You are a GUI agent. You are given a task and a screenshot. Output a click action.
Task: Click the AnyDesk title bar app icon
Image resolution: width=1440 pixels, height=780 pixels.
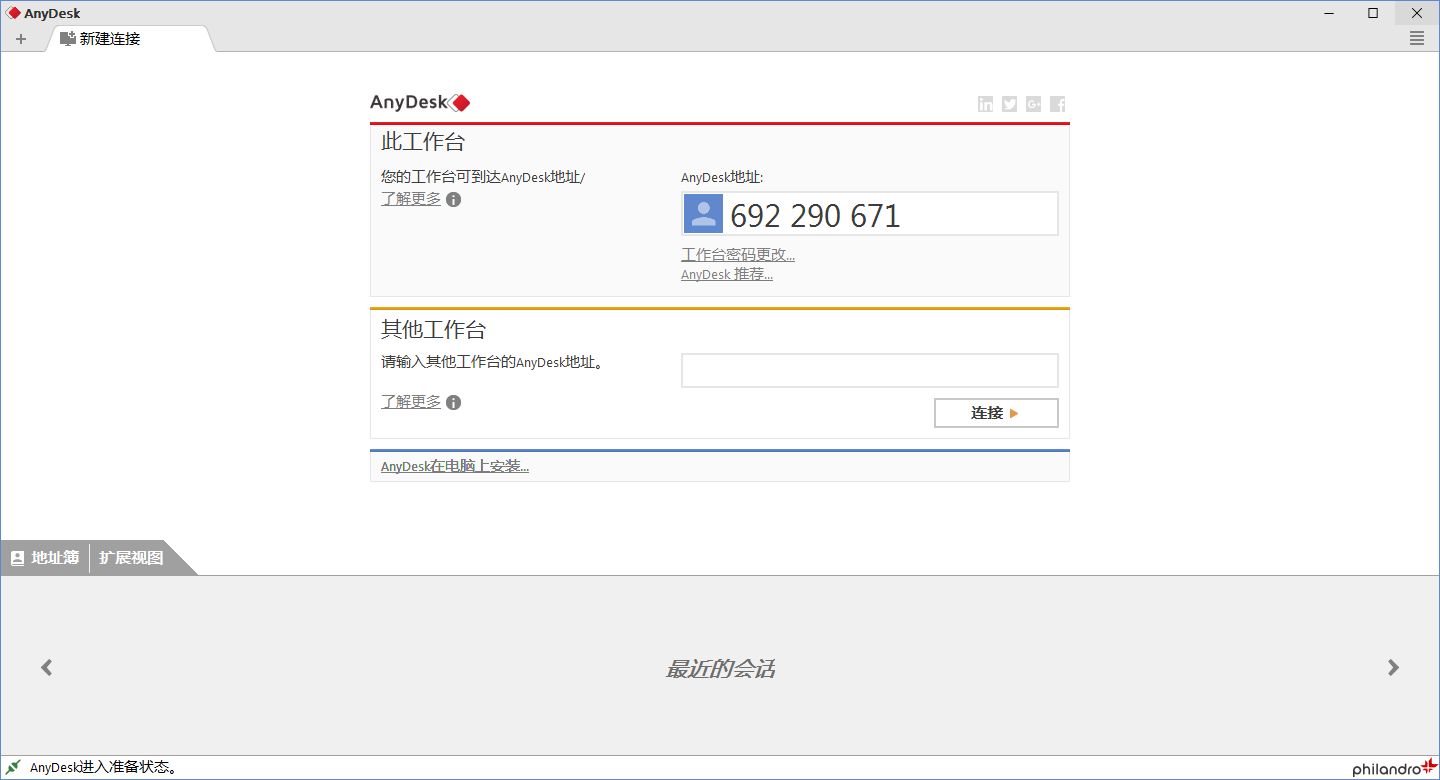(14, 13)
